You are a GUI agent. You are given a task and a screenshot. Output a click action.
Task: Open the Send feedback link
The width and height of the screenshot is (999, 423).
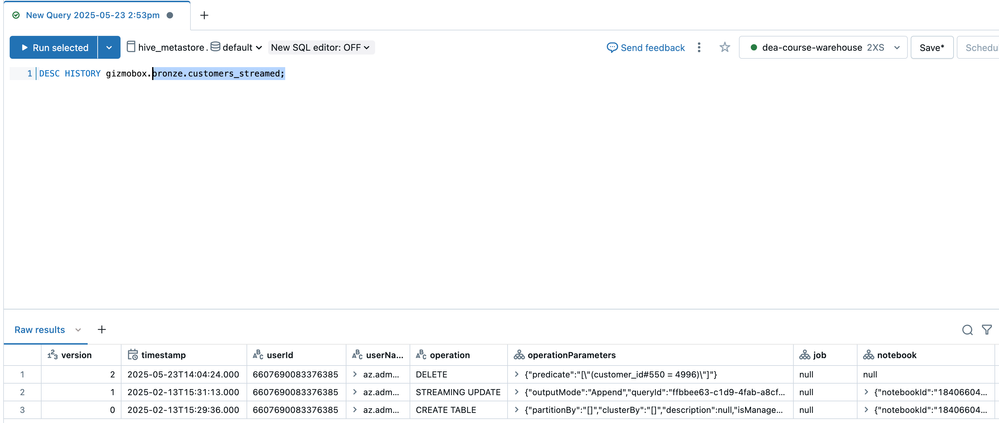pos(646,47)
